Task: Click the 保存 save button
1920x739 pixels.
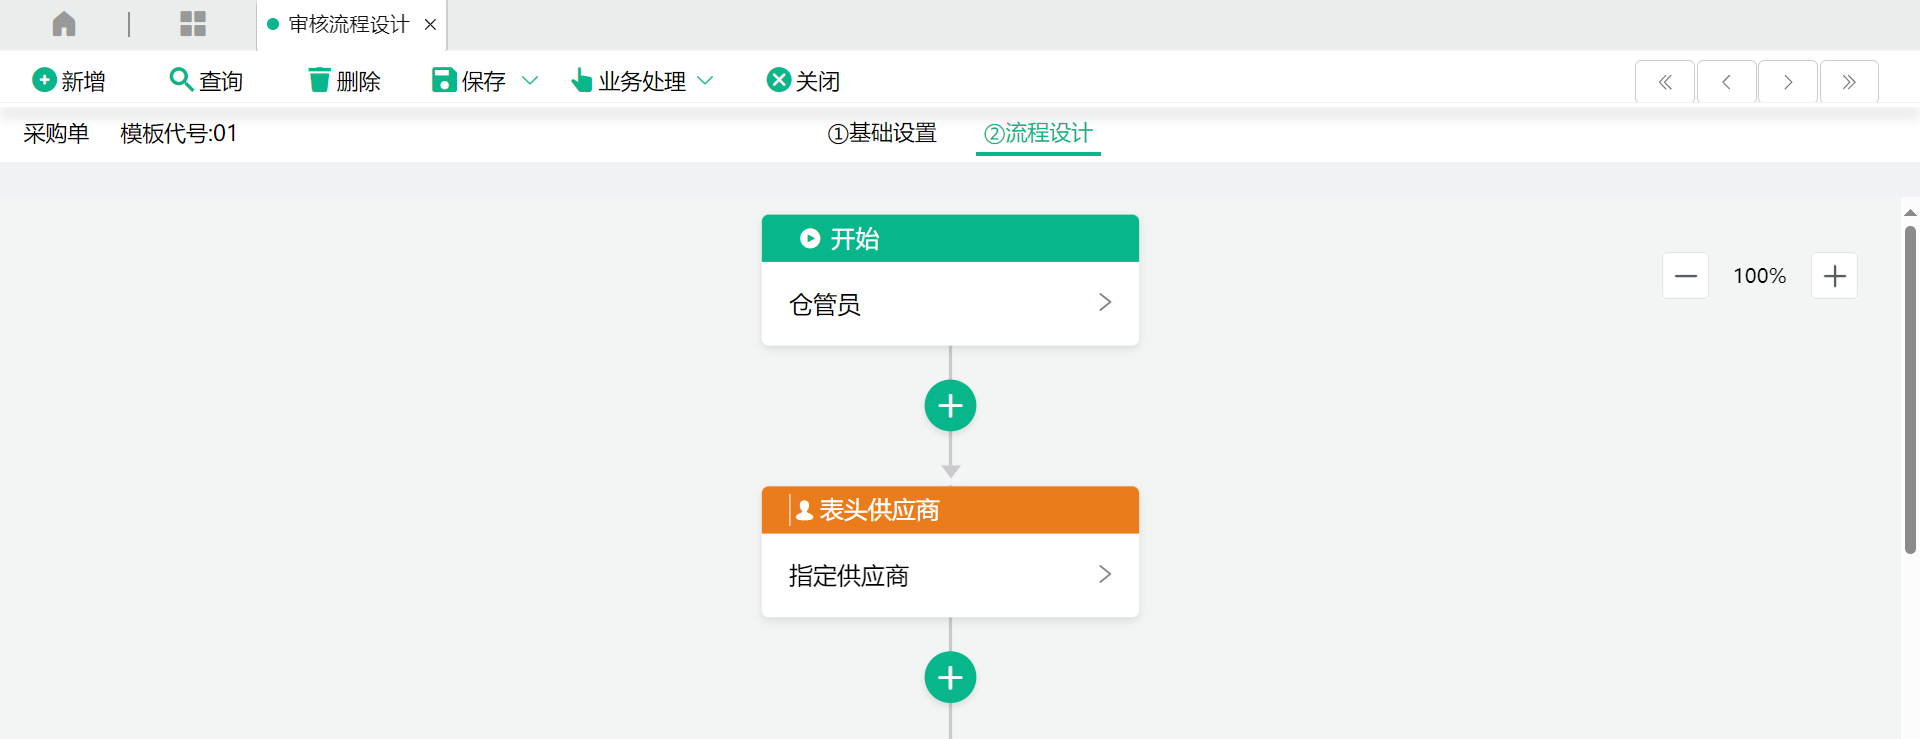Action: click(x=469, y=81)
